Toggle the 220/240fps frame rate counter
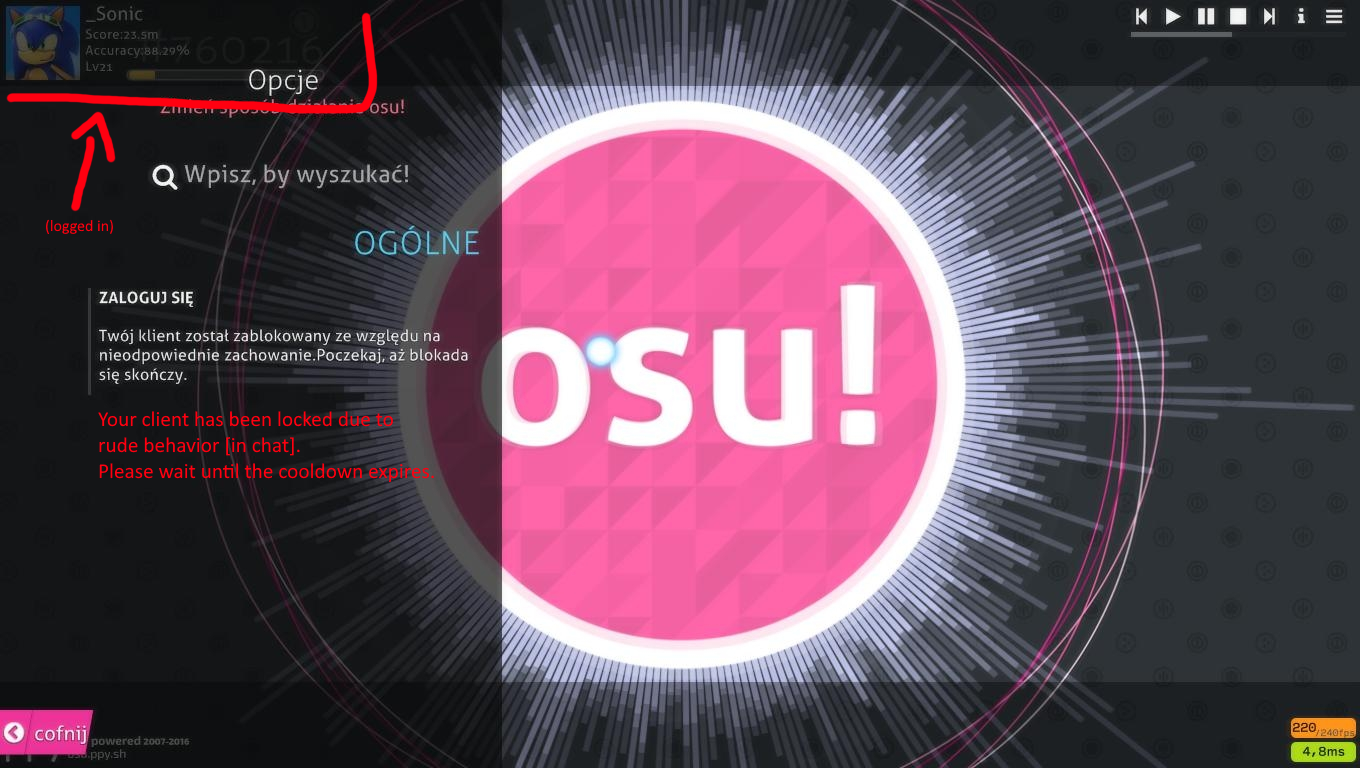Screen dimensions: 1360x768 1322,728
